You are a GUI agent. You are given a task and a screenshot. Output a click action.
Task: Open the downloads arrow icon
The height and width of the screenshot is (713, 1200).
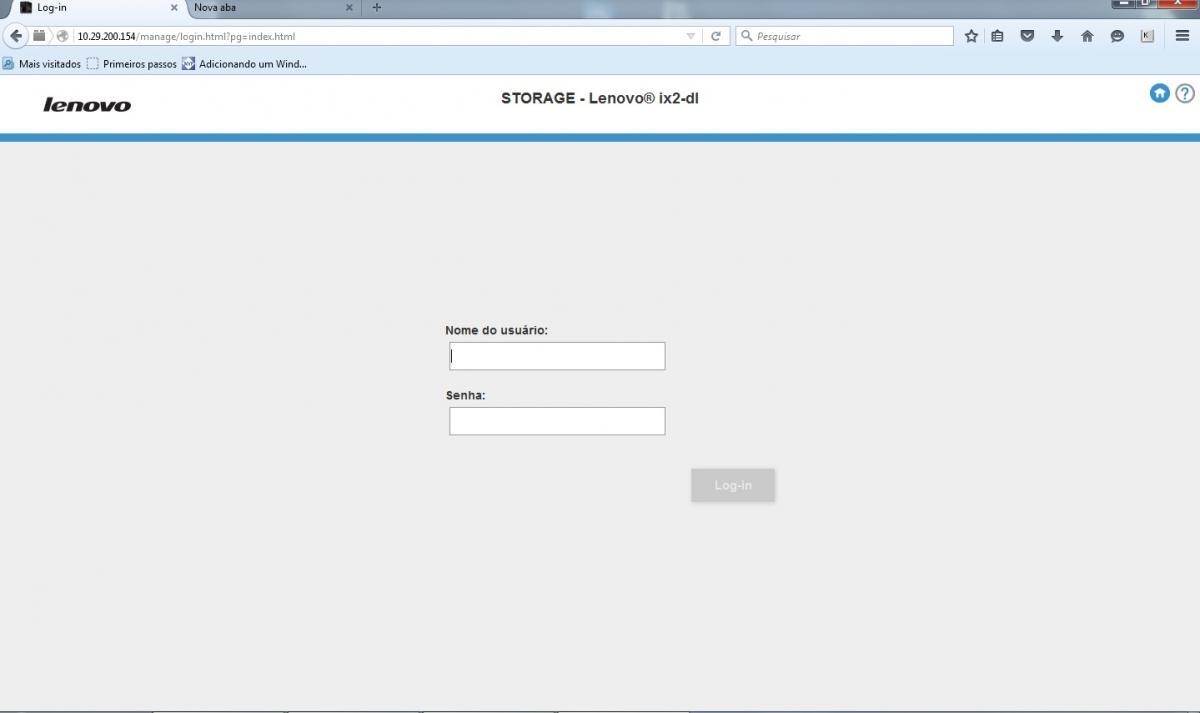pos(1057,36)
